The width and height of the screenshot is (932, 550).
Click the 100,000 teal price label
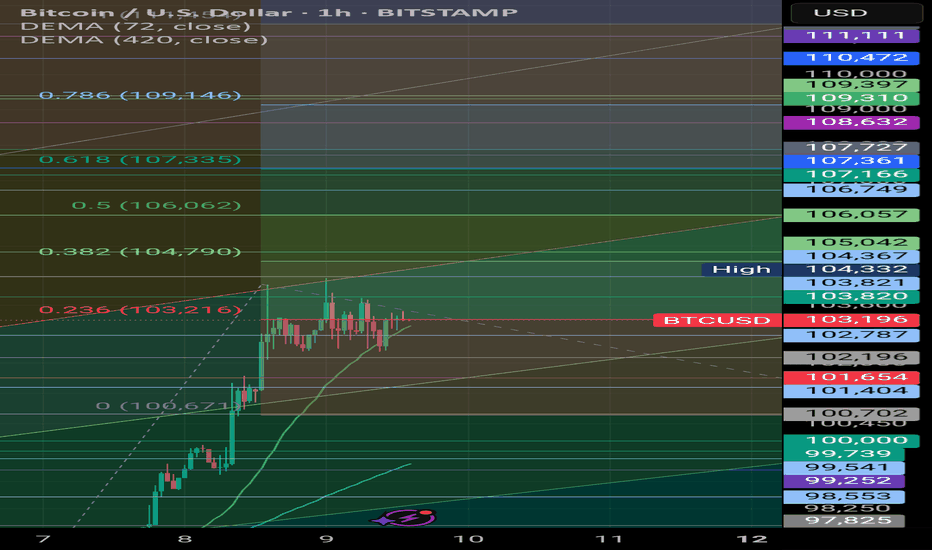(x=852, y=441)
